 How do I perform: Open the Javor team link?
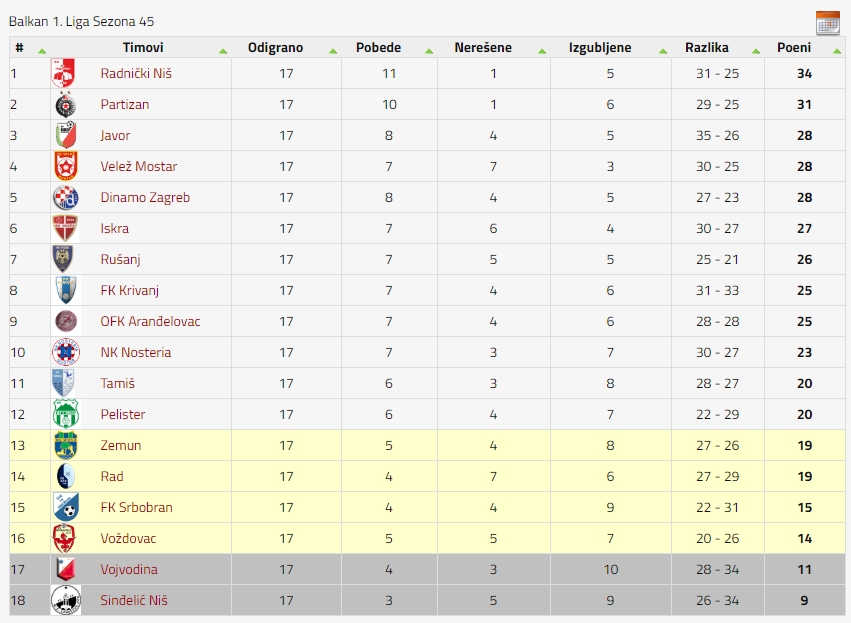[x=115, y=136]
